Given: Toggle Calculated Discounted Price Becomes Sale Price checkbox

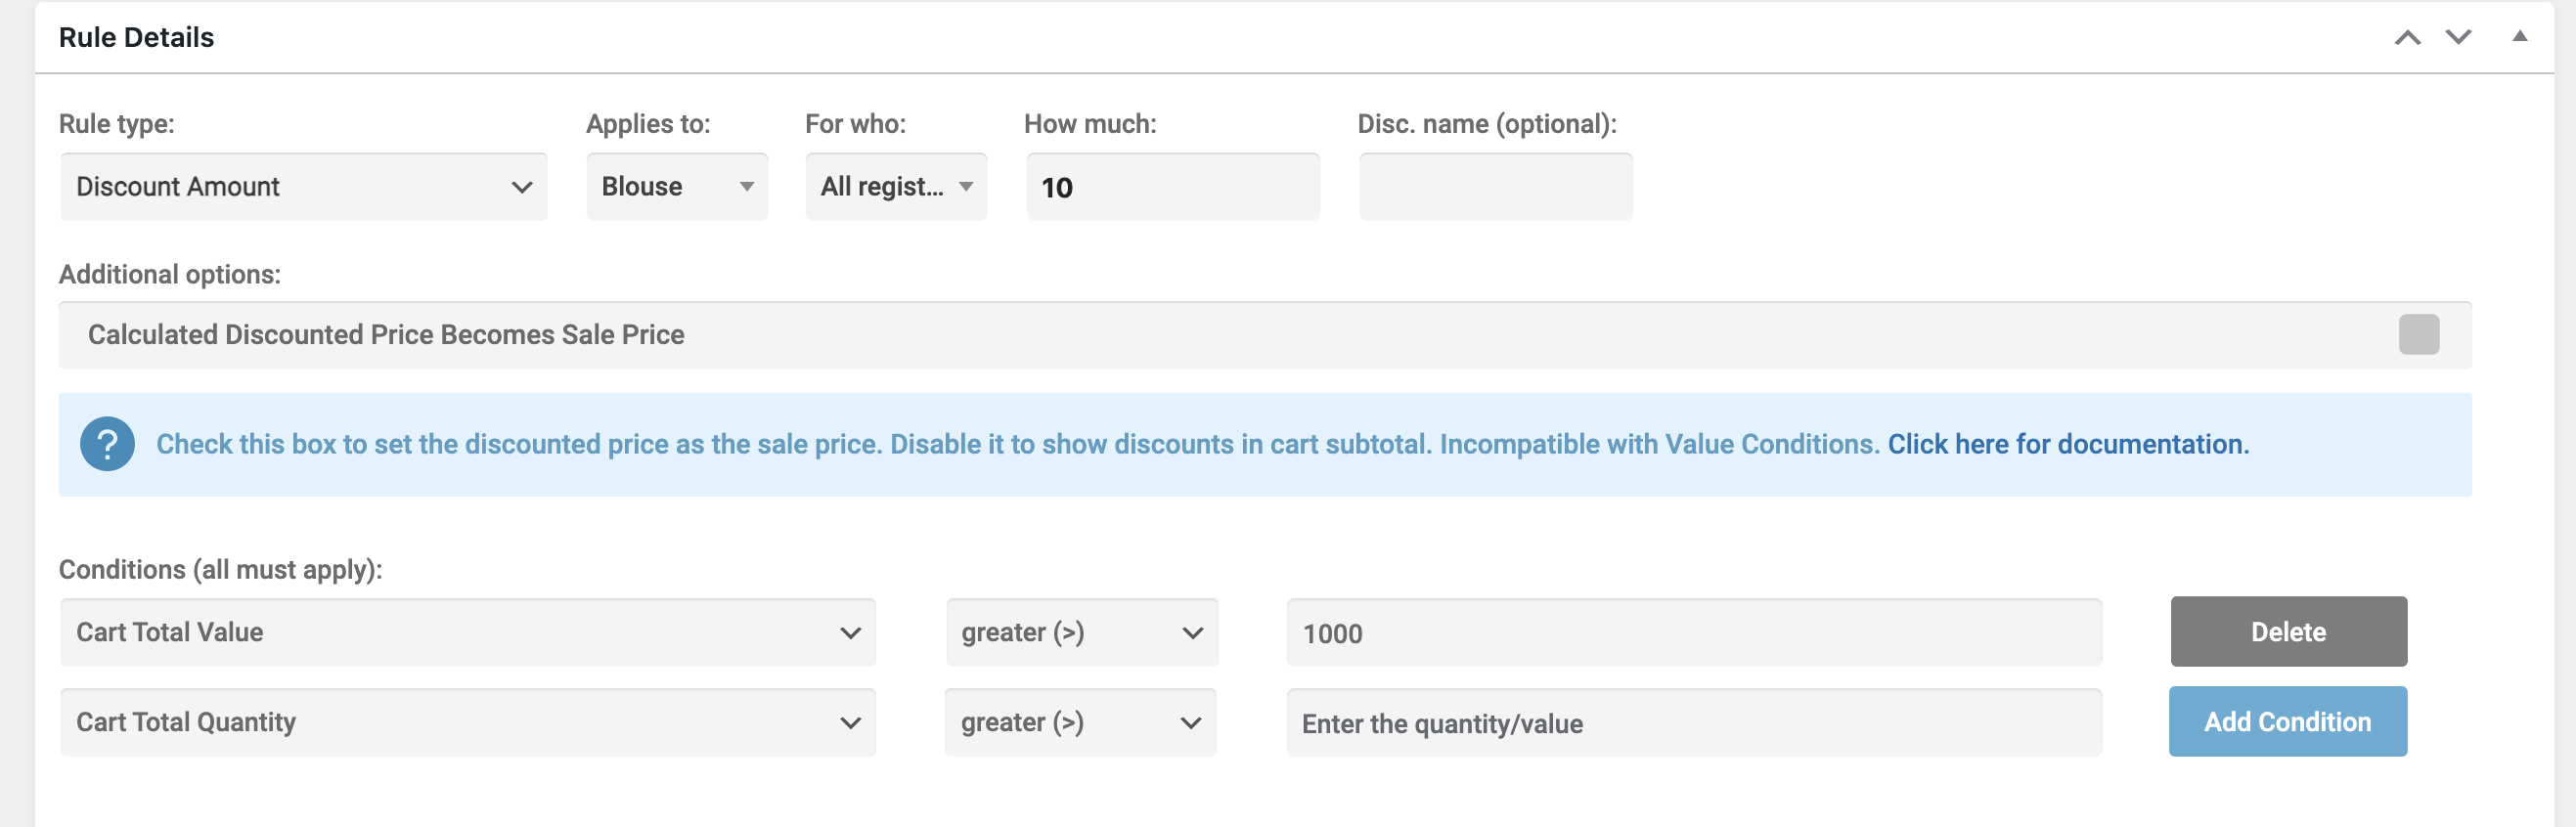Looking at the screenshot, I should coord(2418,335).
